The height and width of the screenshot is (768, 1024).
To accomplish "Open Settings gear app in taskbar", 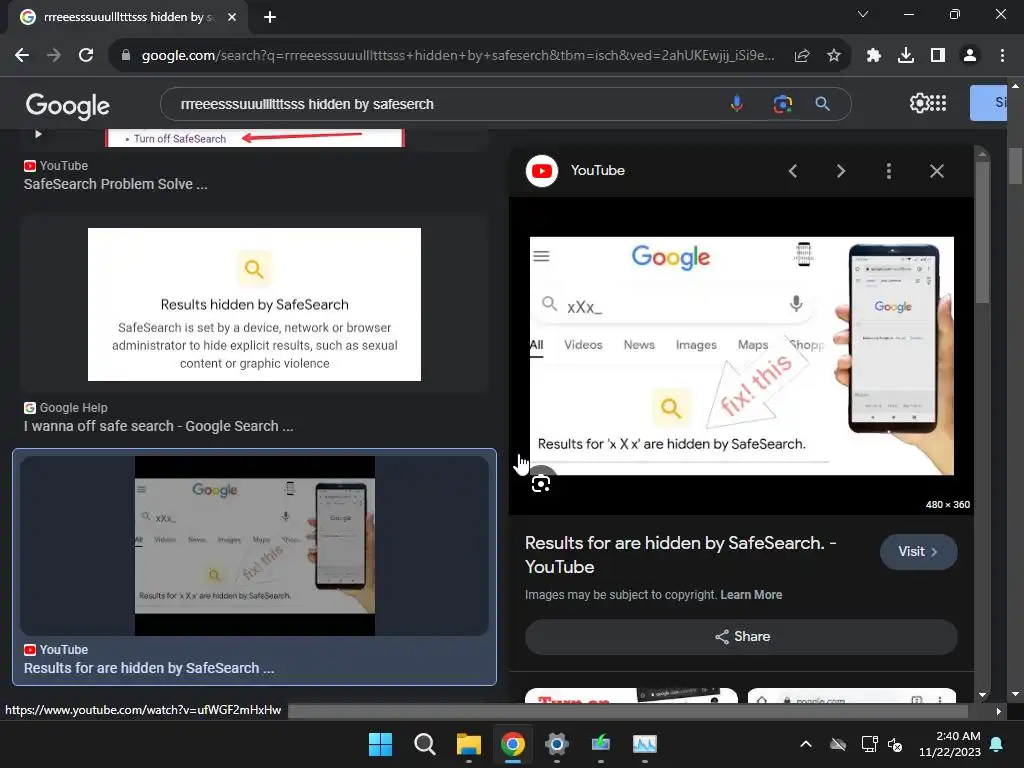I will (x=556, y=744).
